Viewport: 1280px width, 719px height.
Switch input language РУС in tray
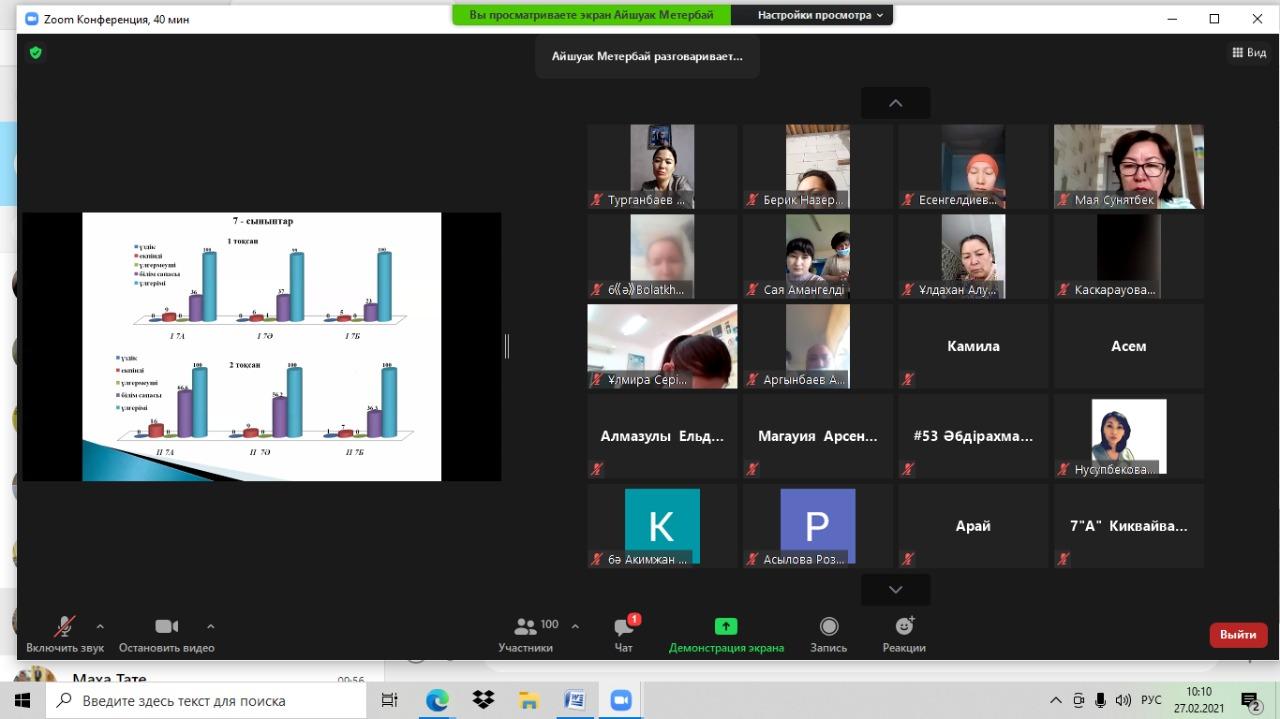pos(1152,700)
